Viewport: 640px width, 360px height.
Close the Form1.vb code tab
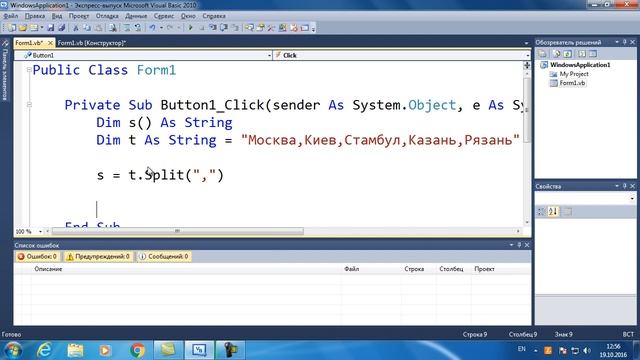click(50, 43)
